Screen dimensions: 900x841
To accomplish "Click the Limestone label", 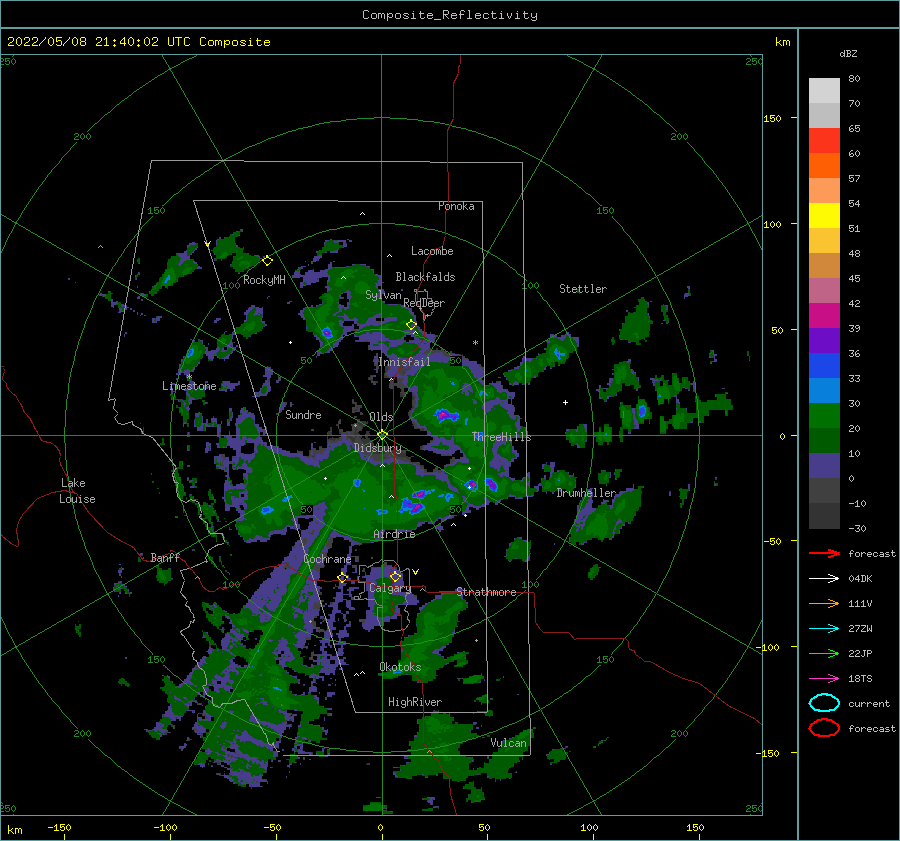I will coord(189,386).
